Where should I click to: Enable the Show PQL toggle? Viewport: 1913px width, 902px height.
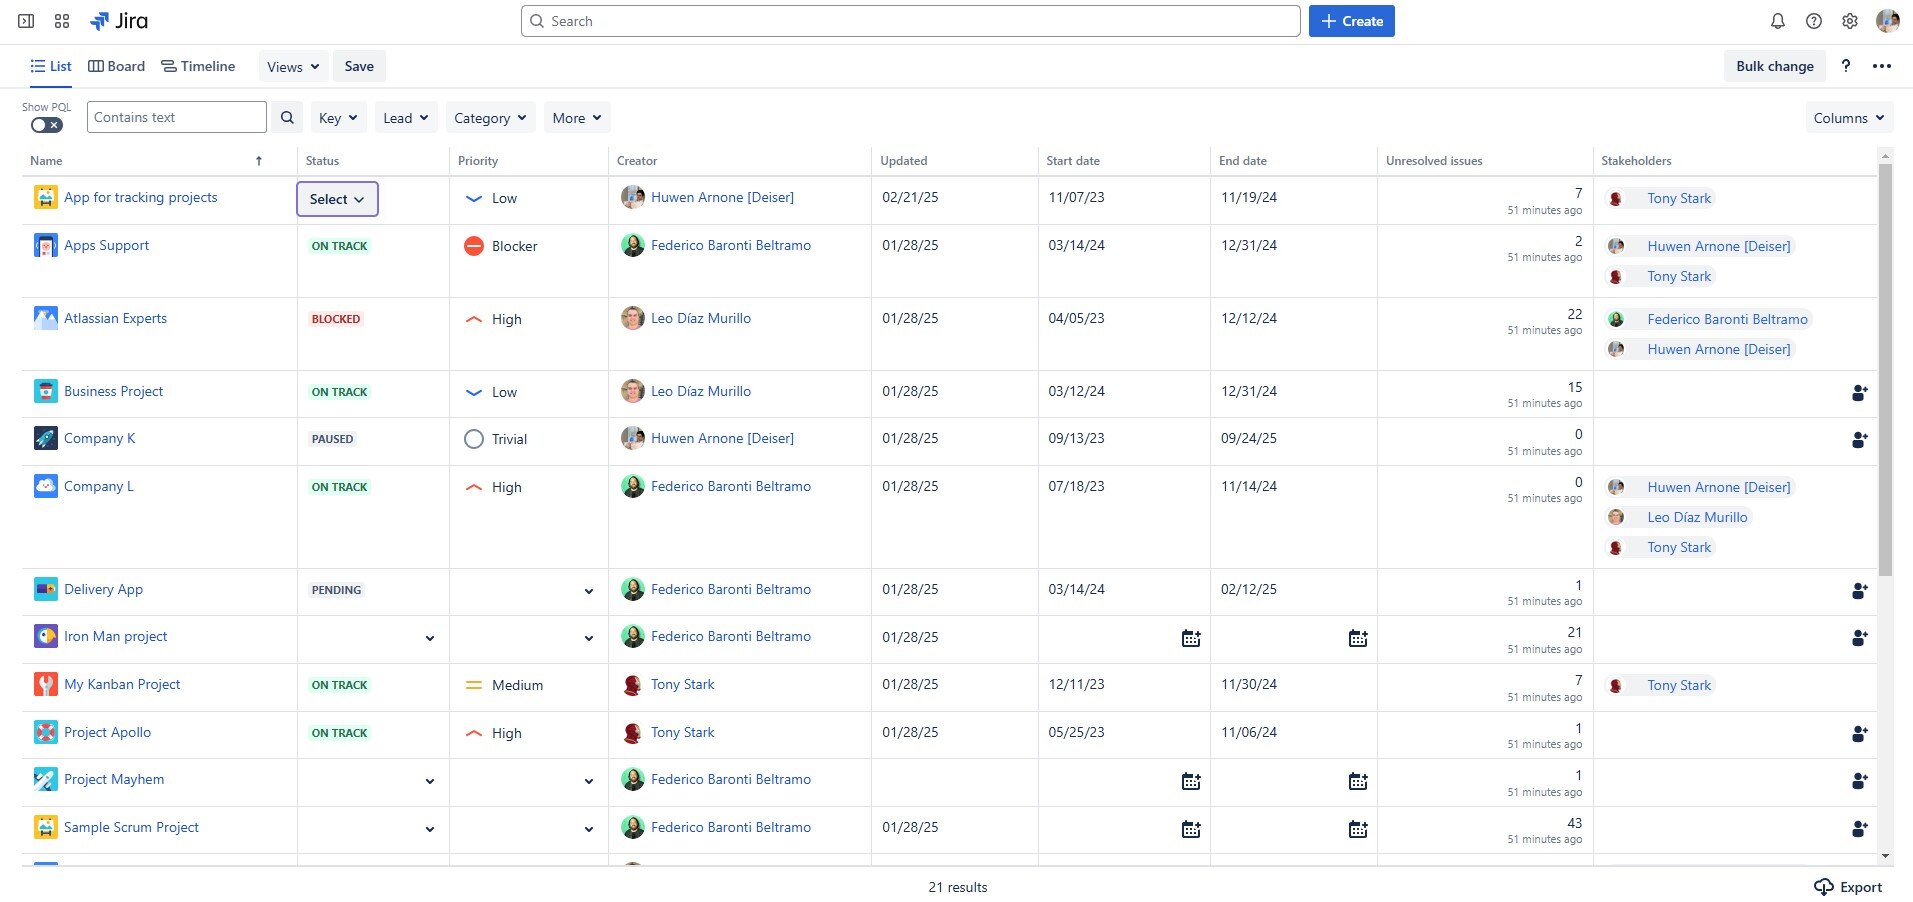tap(46, 124)
